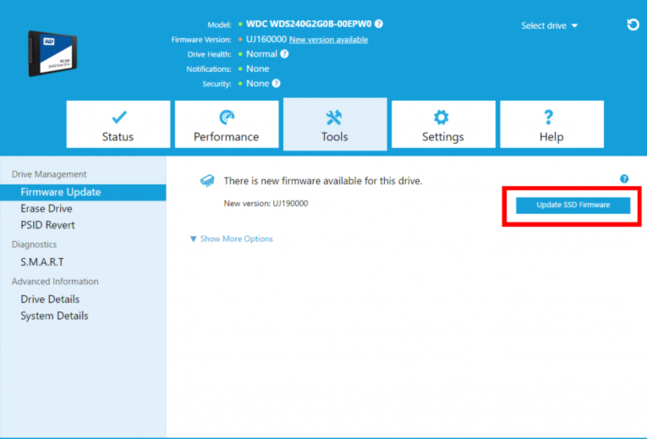This screenshot has height=439, width=647.
Task: Click the help icon beside Drive Health Normal
Action: point(284,54)
